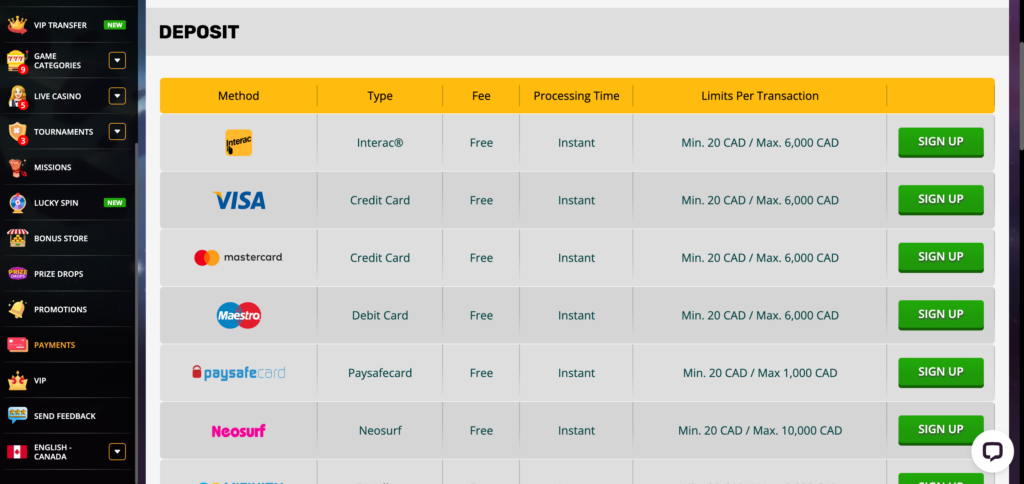Click the Live Casino dealer icon
Image resolution: width=1024 pixels, height=484 pixels.
point(17,97)
